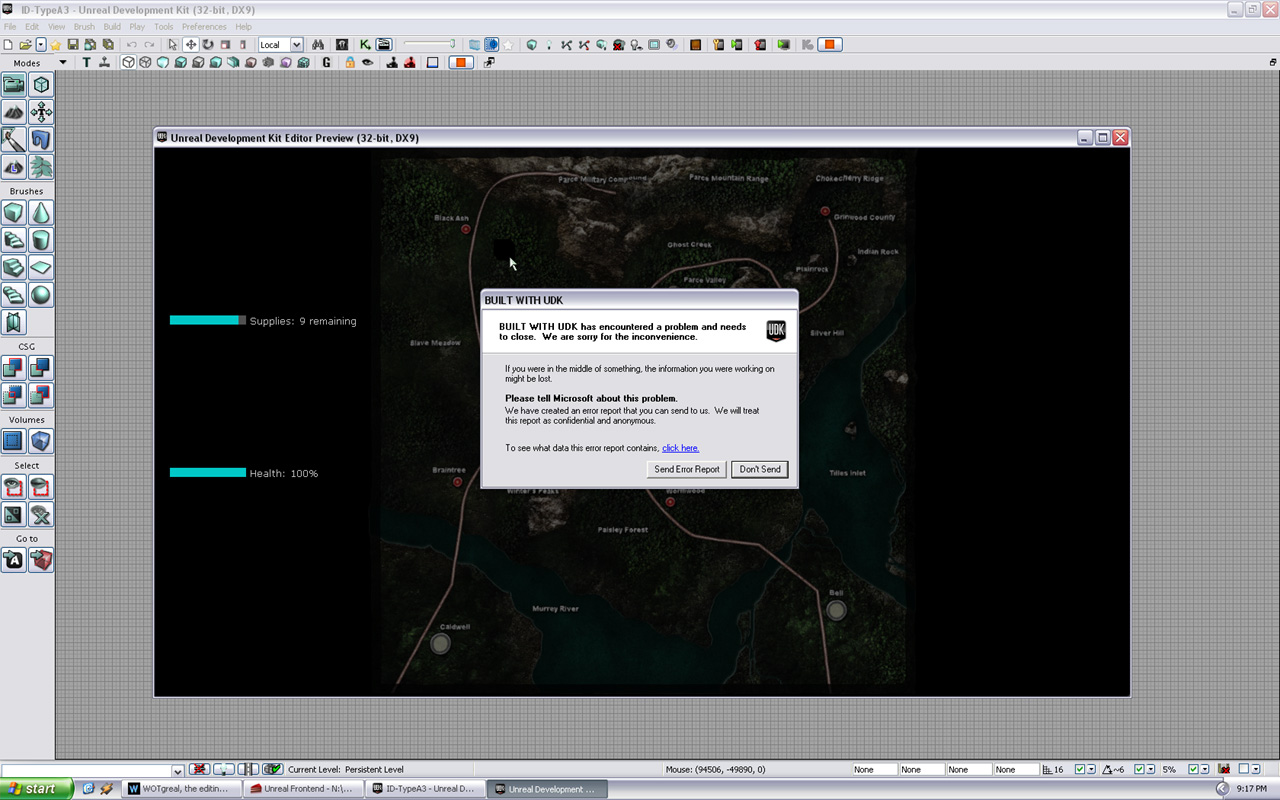Click the Foliage mode leaf icon
The height and width of the screenshot is (800, 1280).
pyautogui.click(x=41, y=167)
